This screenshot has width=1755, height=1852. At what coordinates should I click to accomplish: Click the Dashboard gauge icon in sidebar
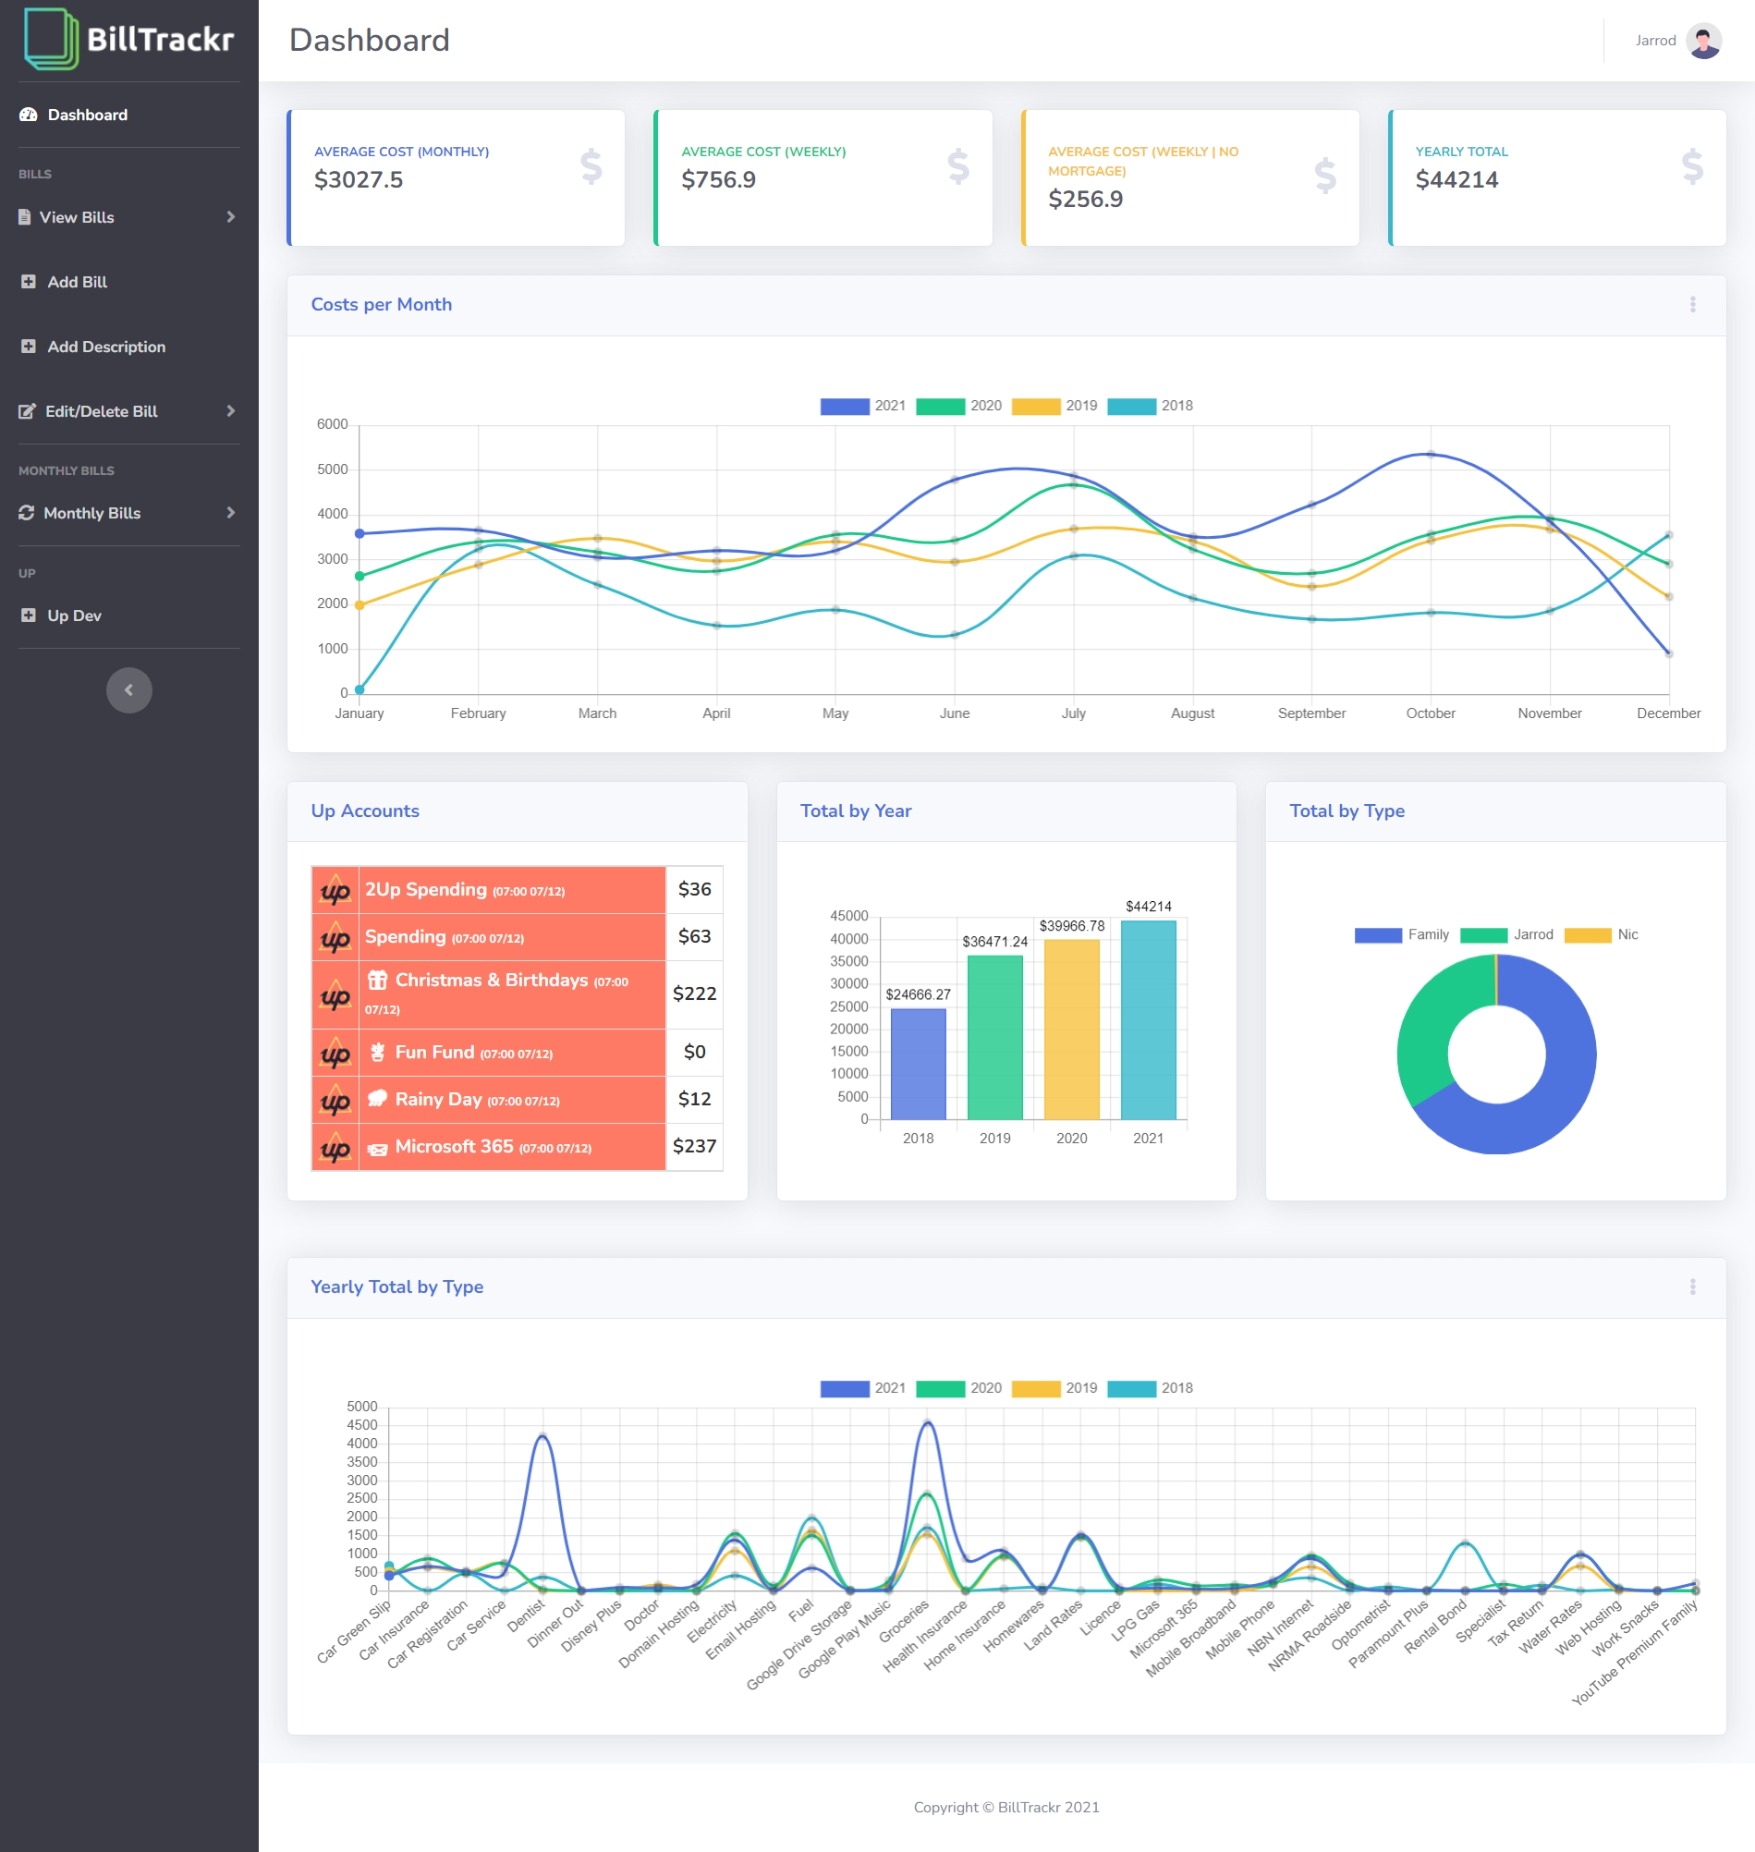pyautogui.click(x=28, y=115)
